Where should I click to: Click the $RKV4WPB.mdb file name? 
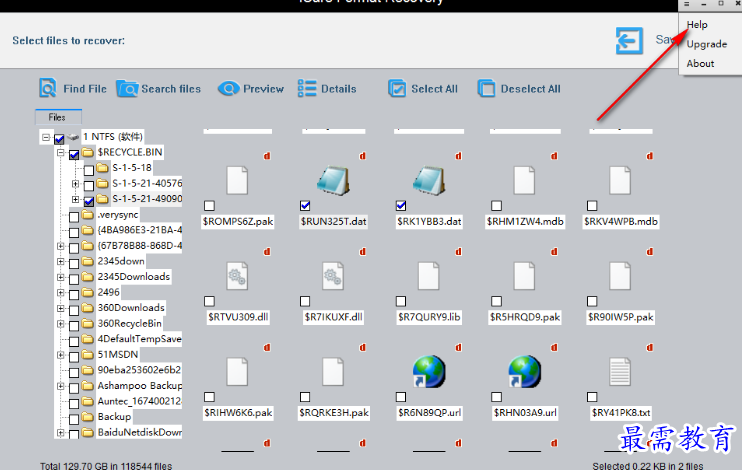point(621,222)
